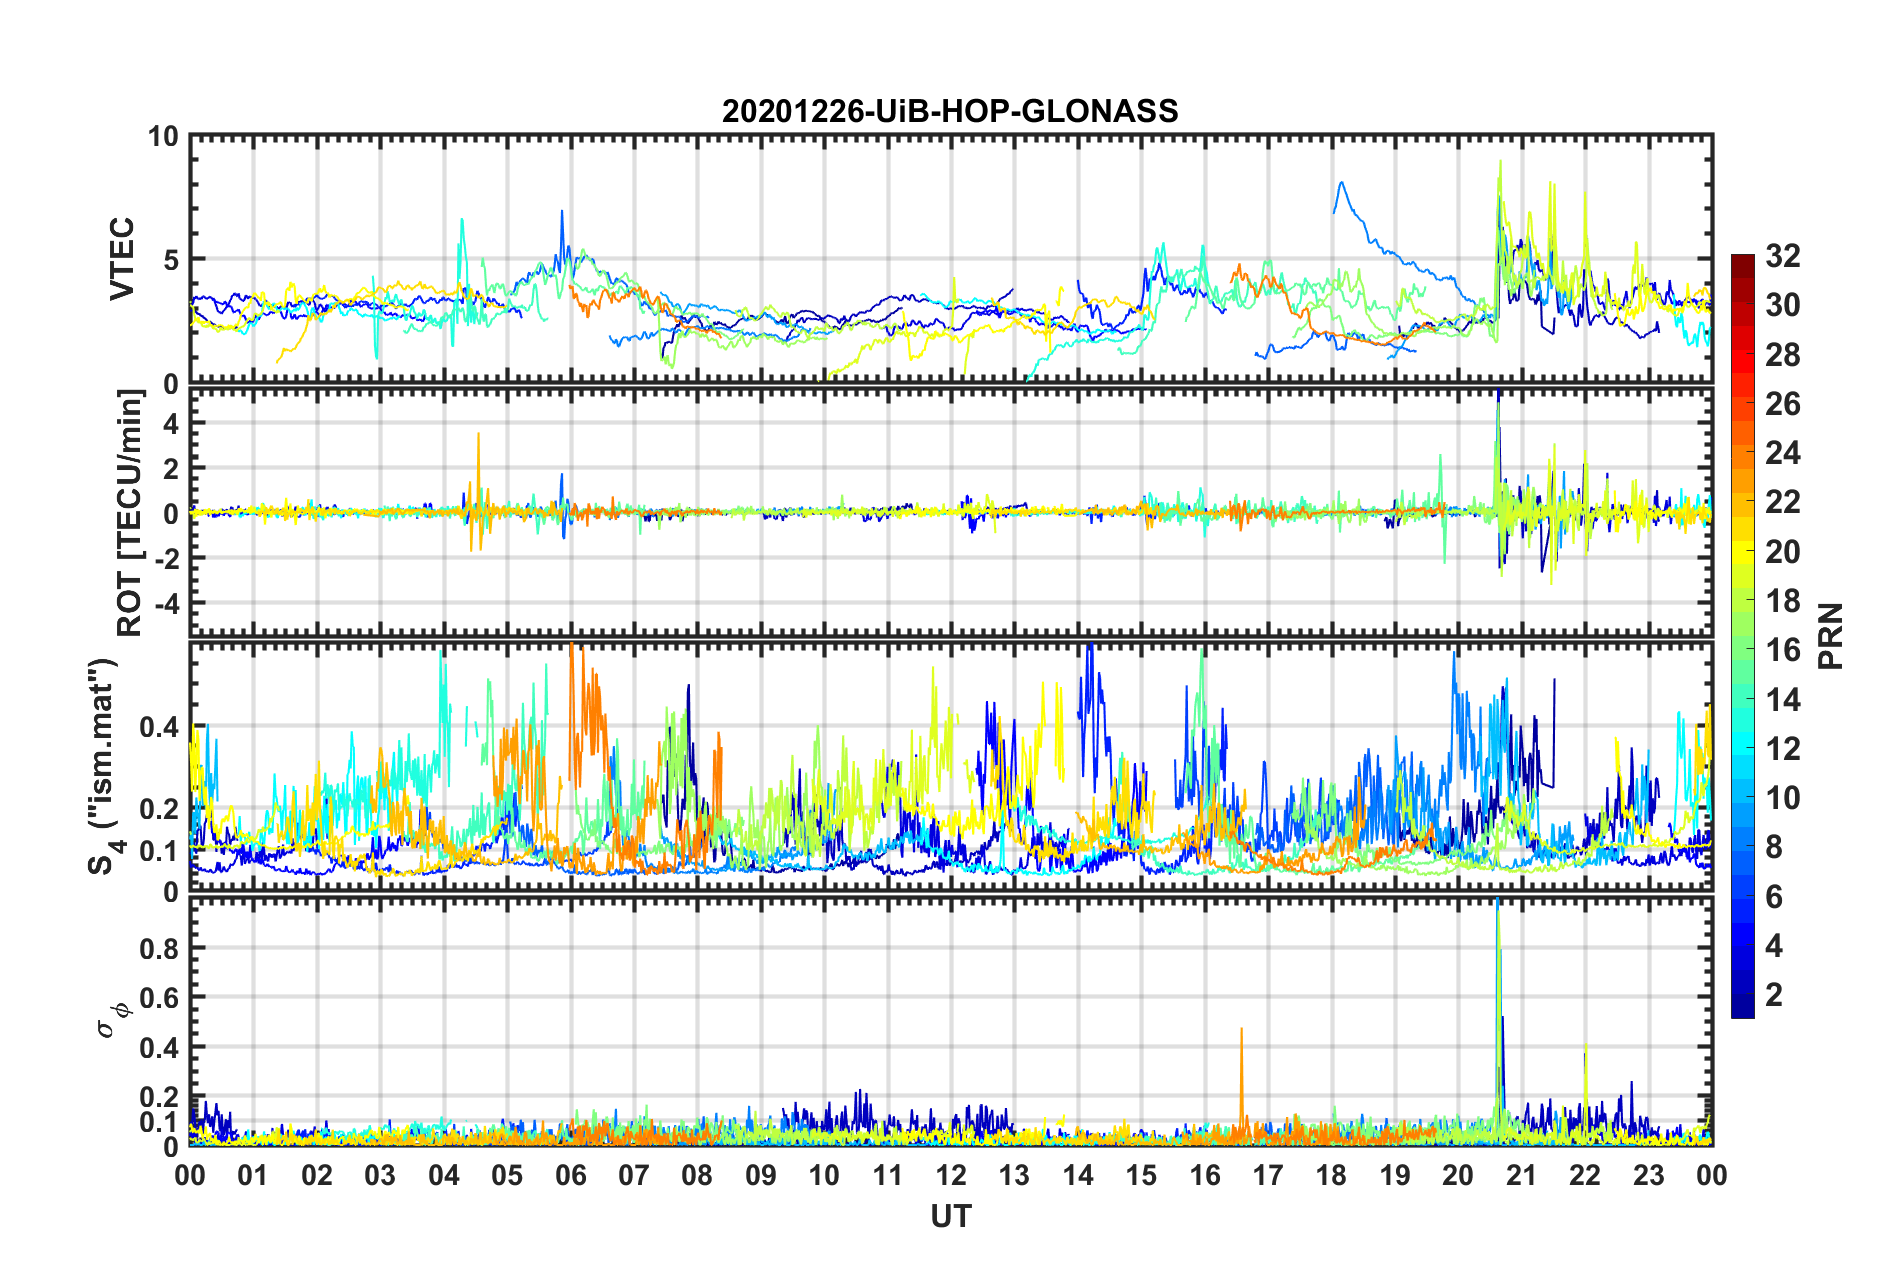Click x-axis tick label 18

[1331, 1175]
